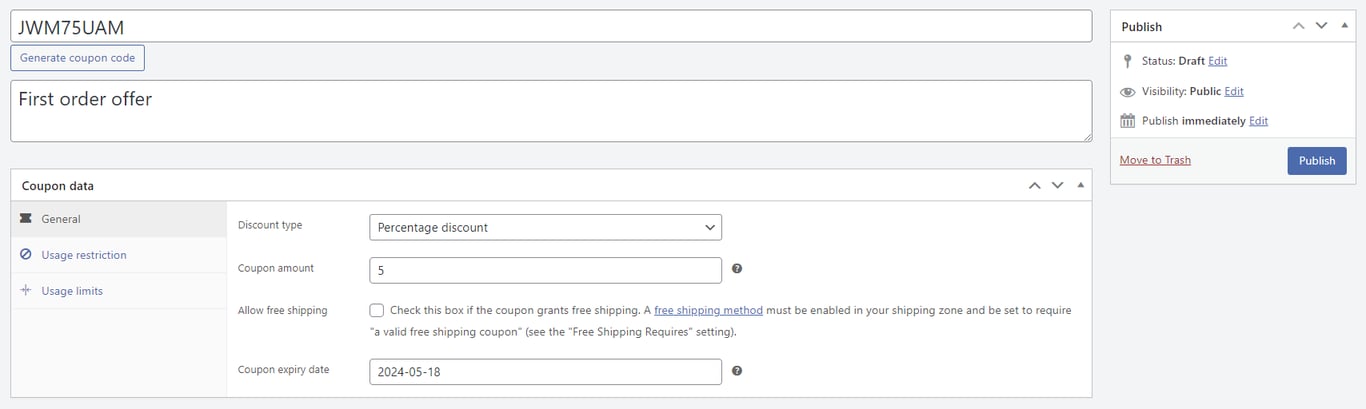Viewport: 1366px width, 409px height.
Task: Click into the Coupon expiry date field
Action: tap(545, 372)
